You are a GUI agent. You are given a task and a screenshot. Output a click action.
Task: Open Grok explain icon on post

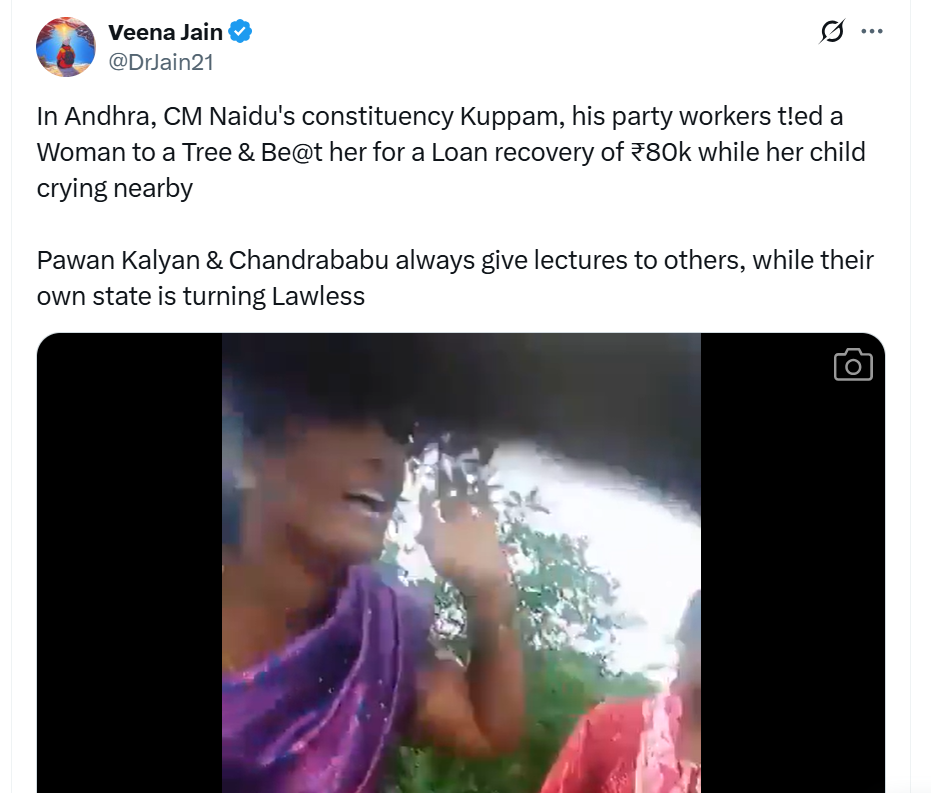click(x=831, y=32)
